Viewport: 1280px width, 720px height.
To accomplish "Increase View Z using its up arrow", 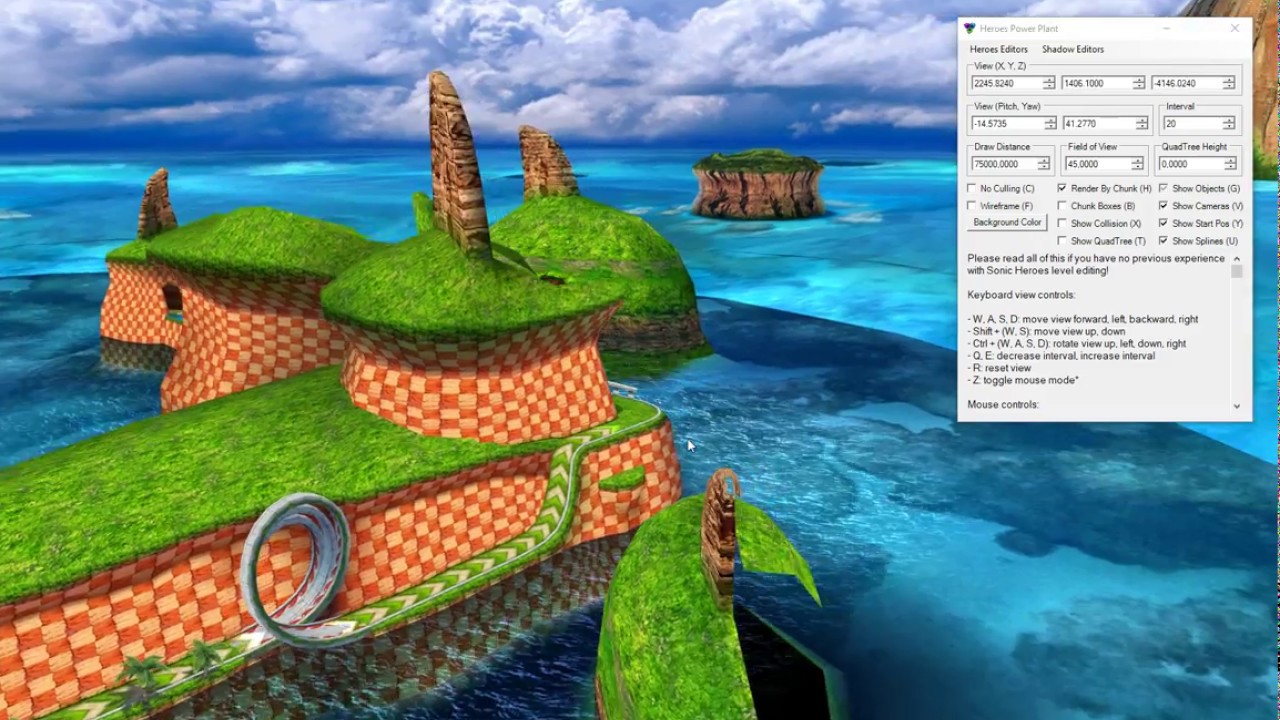I will click(x=1229, y=80).
